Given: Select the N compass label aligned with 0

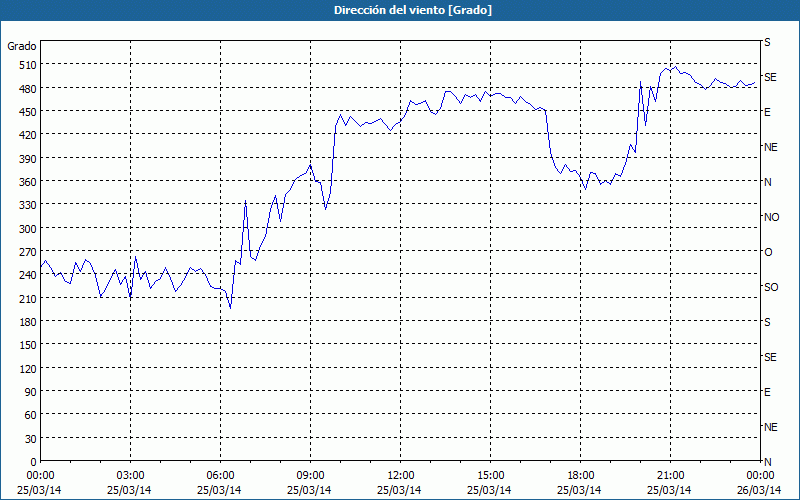Looking at the screenshot, I should pyautogui.click(x=768, y=462).
